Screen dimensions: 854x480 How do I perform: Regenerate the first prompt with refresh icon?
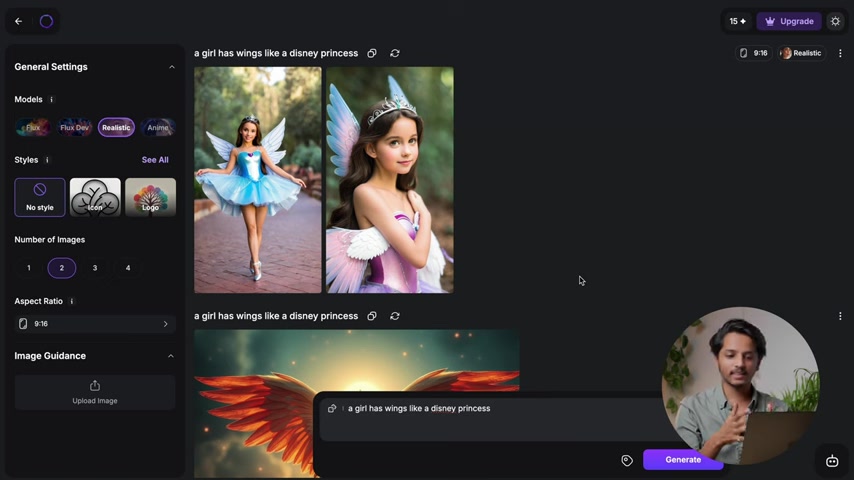(x=395, y=53)
